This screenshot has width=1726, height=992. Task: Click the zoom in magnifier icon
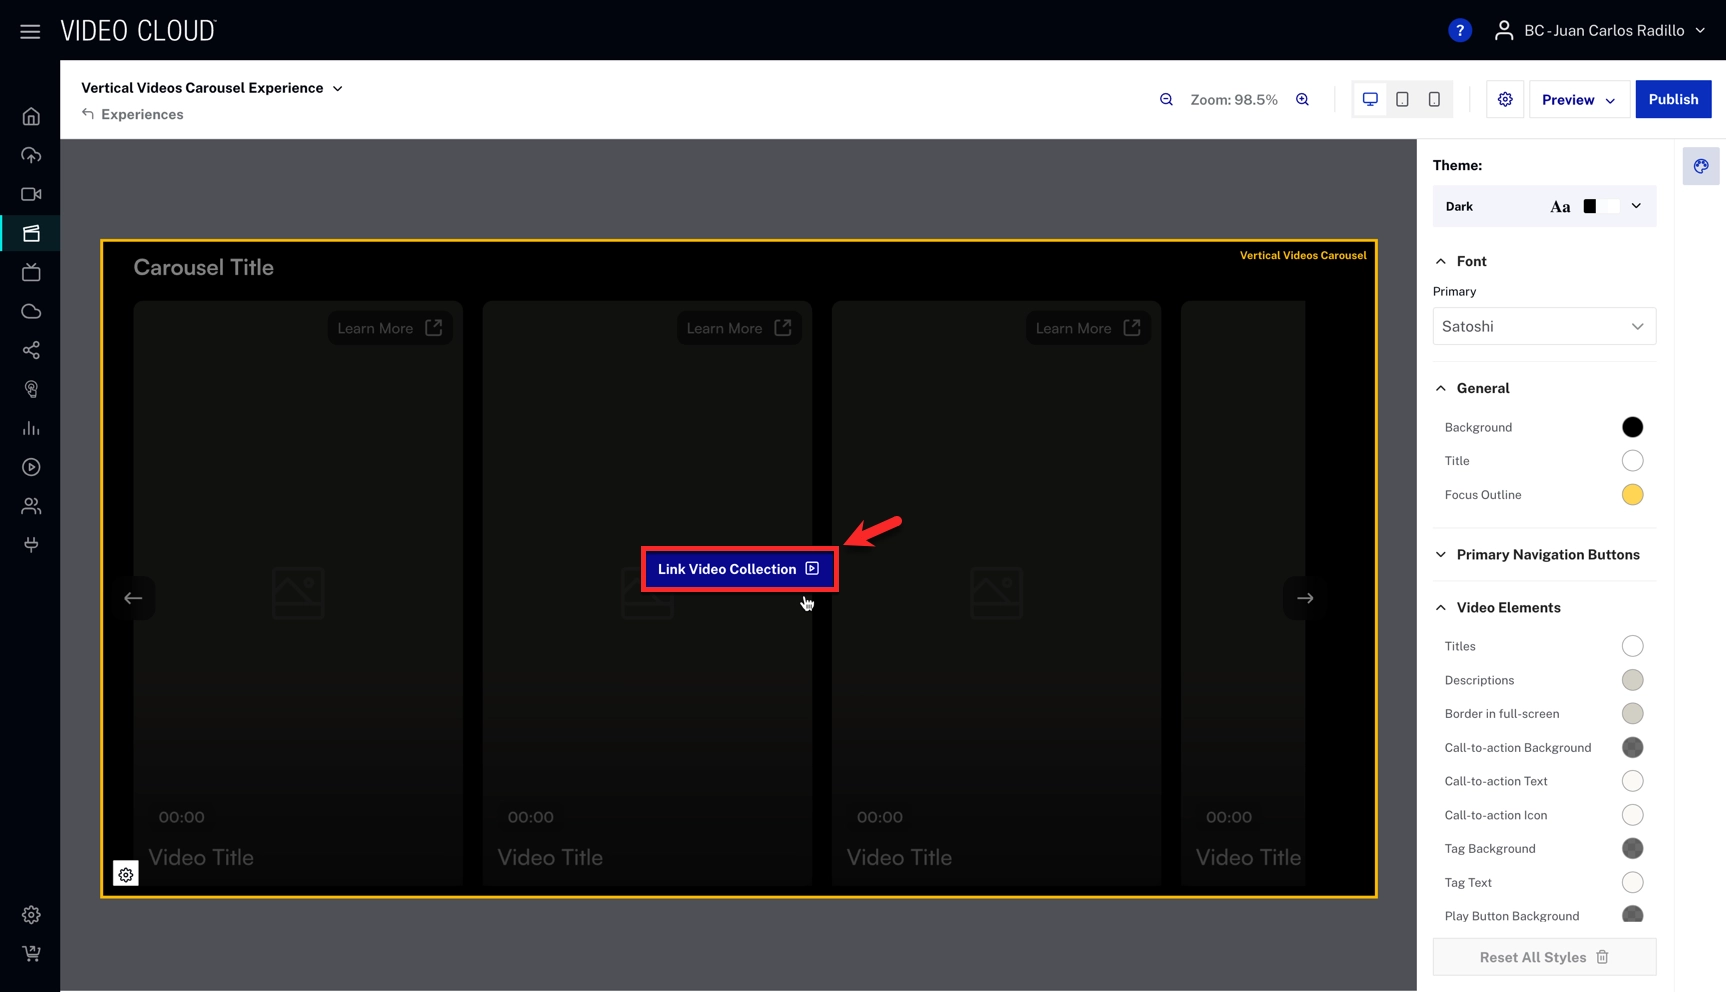(x=1302, y=100)
